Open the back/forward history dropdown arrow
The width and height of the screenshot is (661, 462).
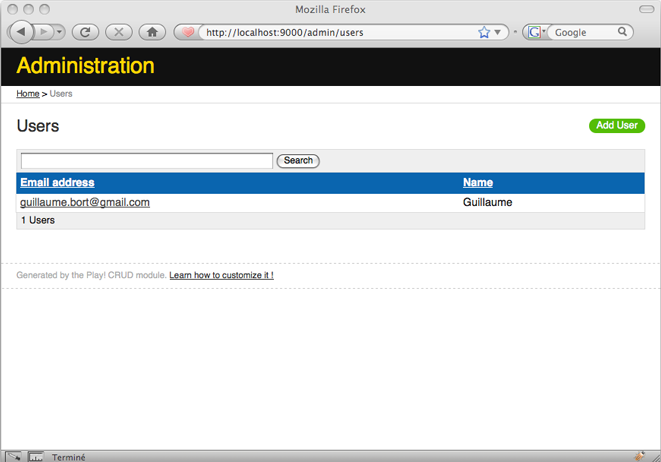coord(60,32)
